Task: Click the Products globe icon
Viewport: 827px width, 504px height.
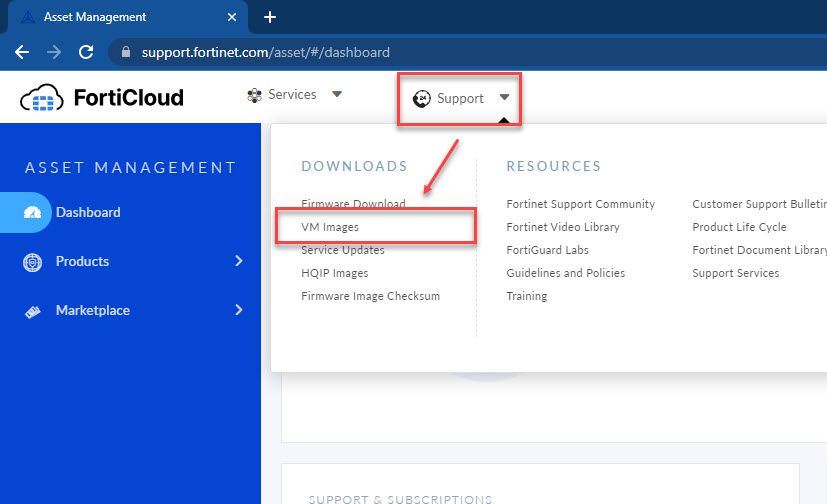Action: pos(33,261)
